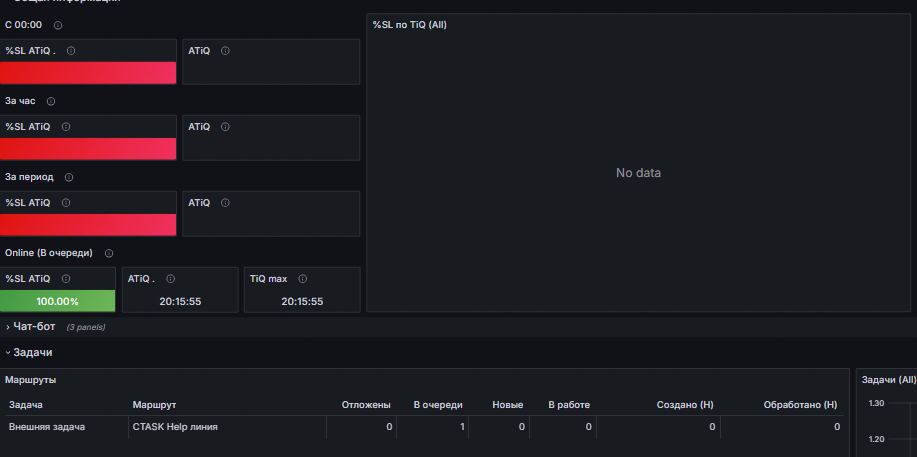Click info icon on 'TiQ max' panel
This screenshot has height=457, width=917.
302,279
